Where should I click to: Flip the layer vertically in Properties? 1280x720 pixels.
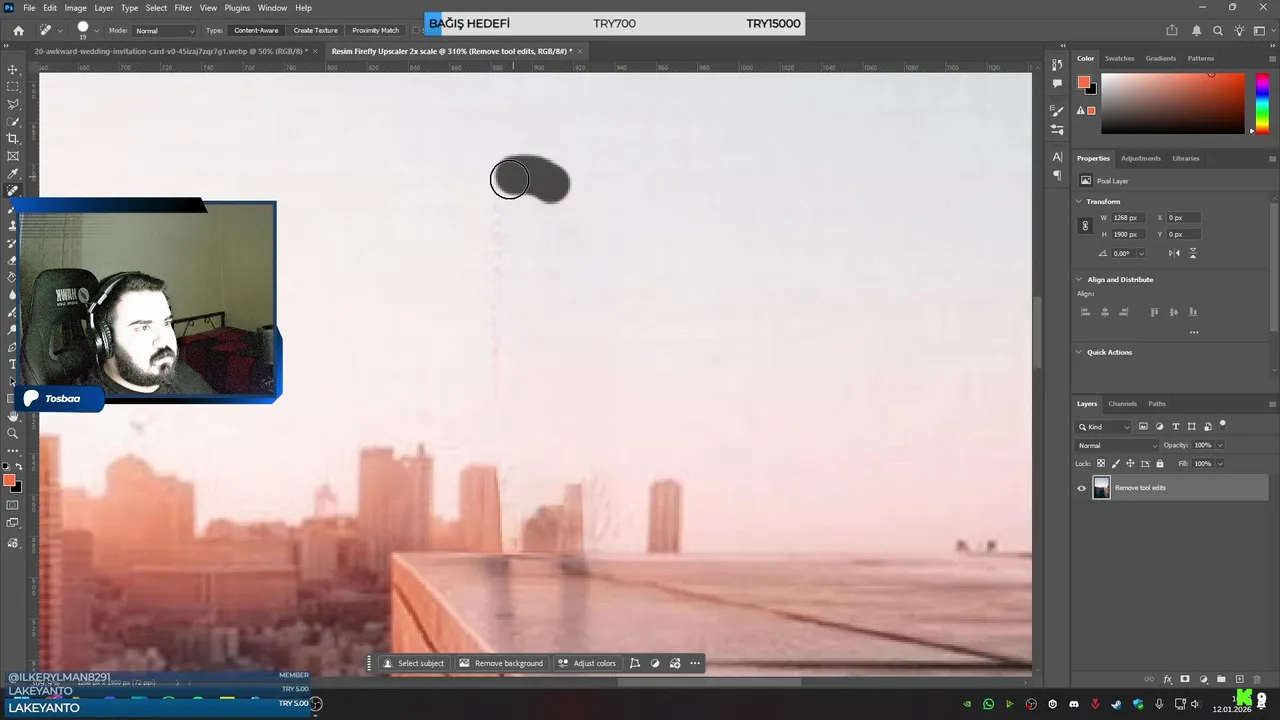point(1192,253)
